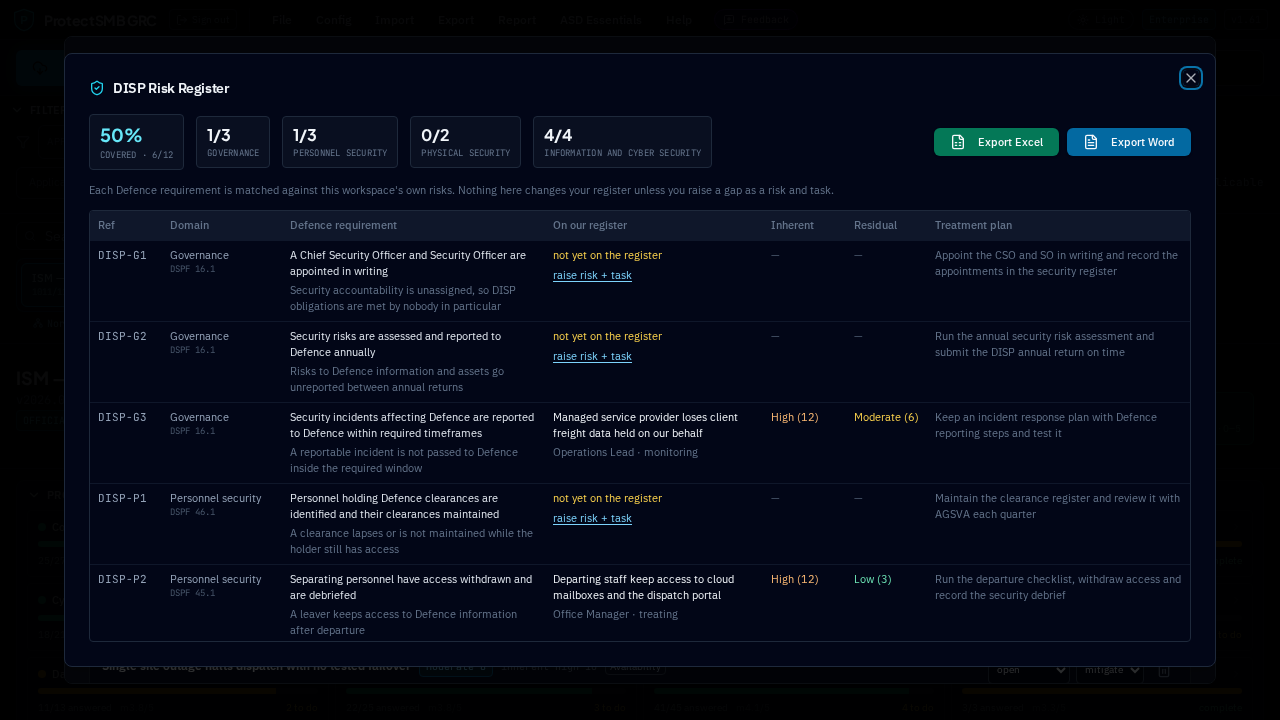This screenshot has width=1280, height=720.
Task: Select the 0/2 Physical Security card
Action: (465, 142)
